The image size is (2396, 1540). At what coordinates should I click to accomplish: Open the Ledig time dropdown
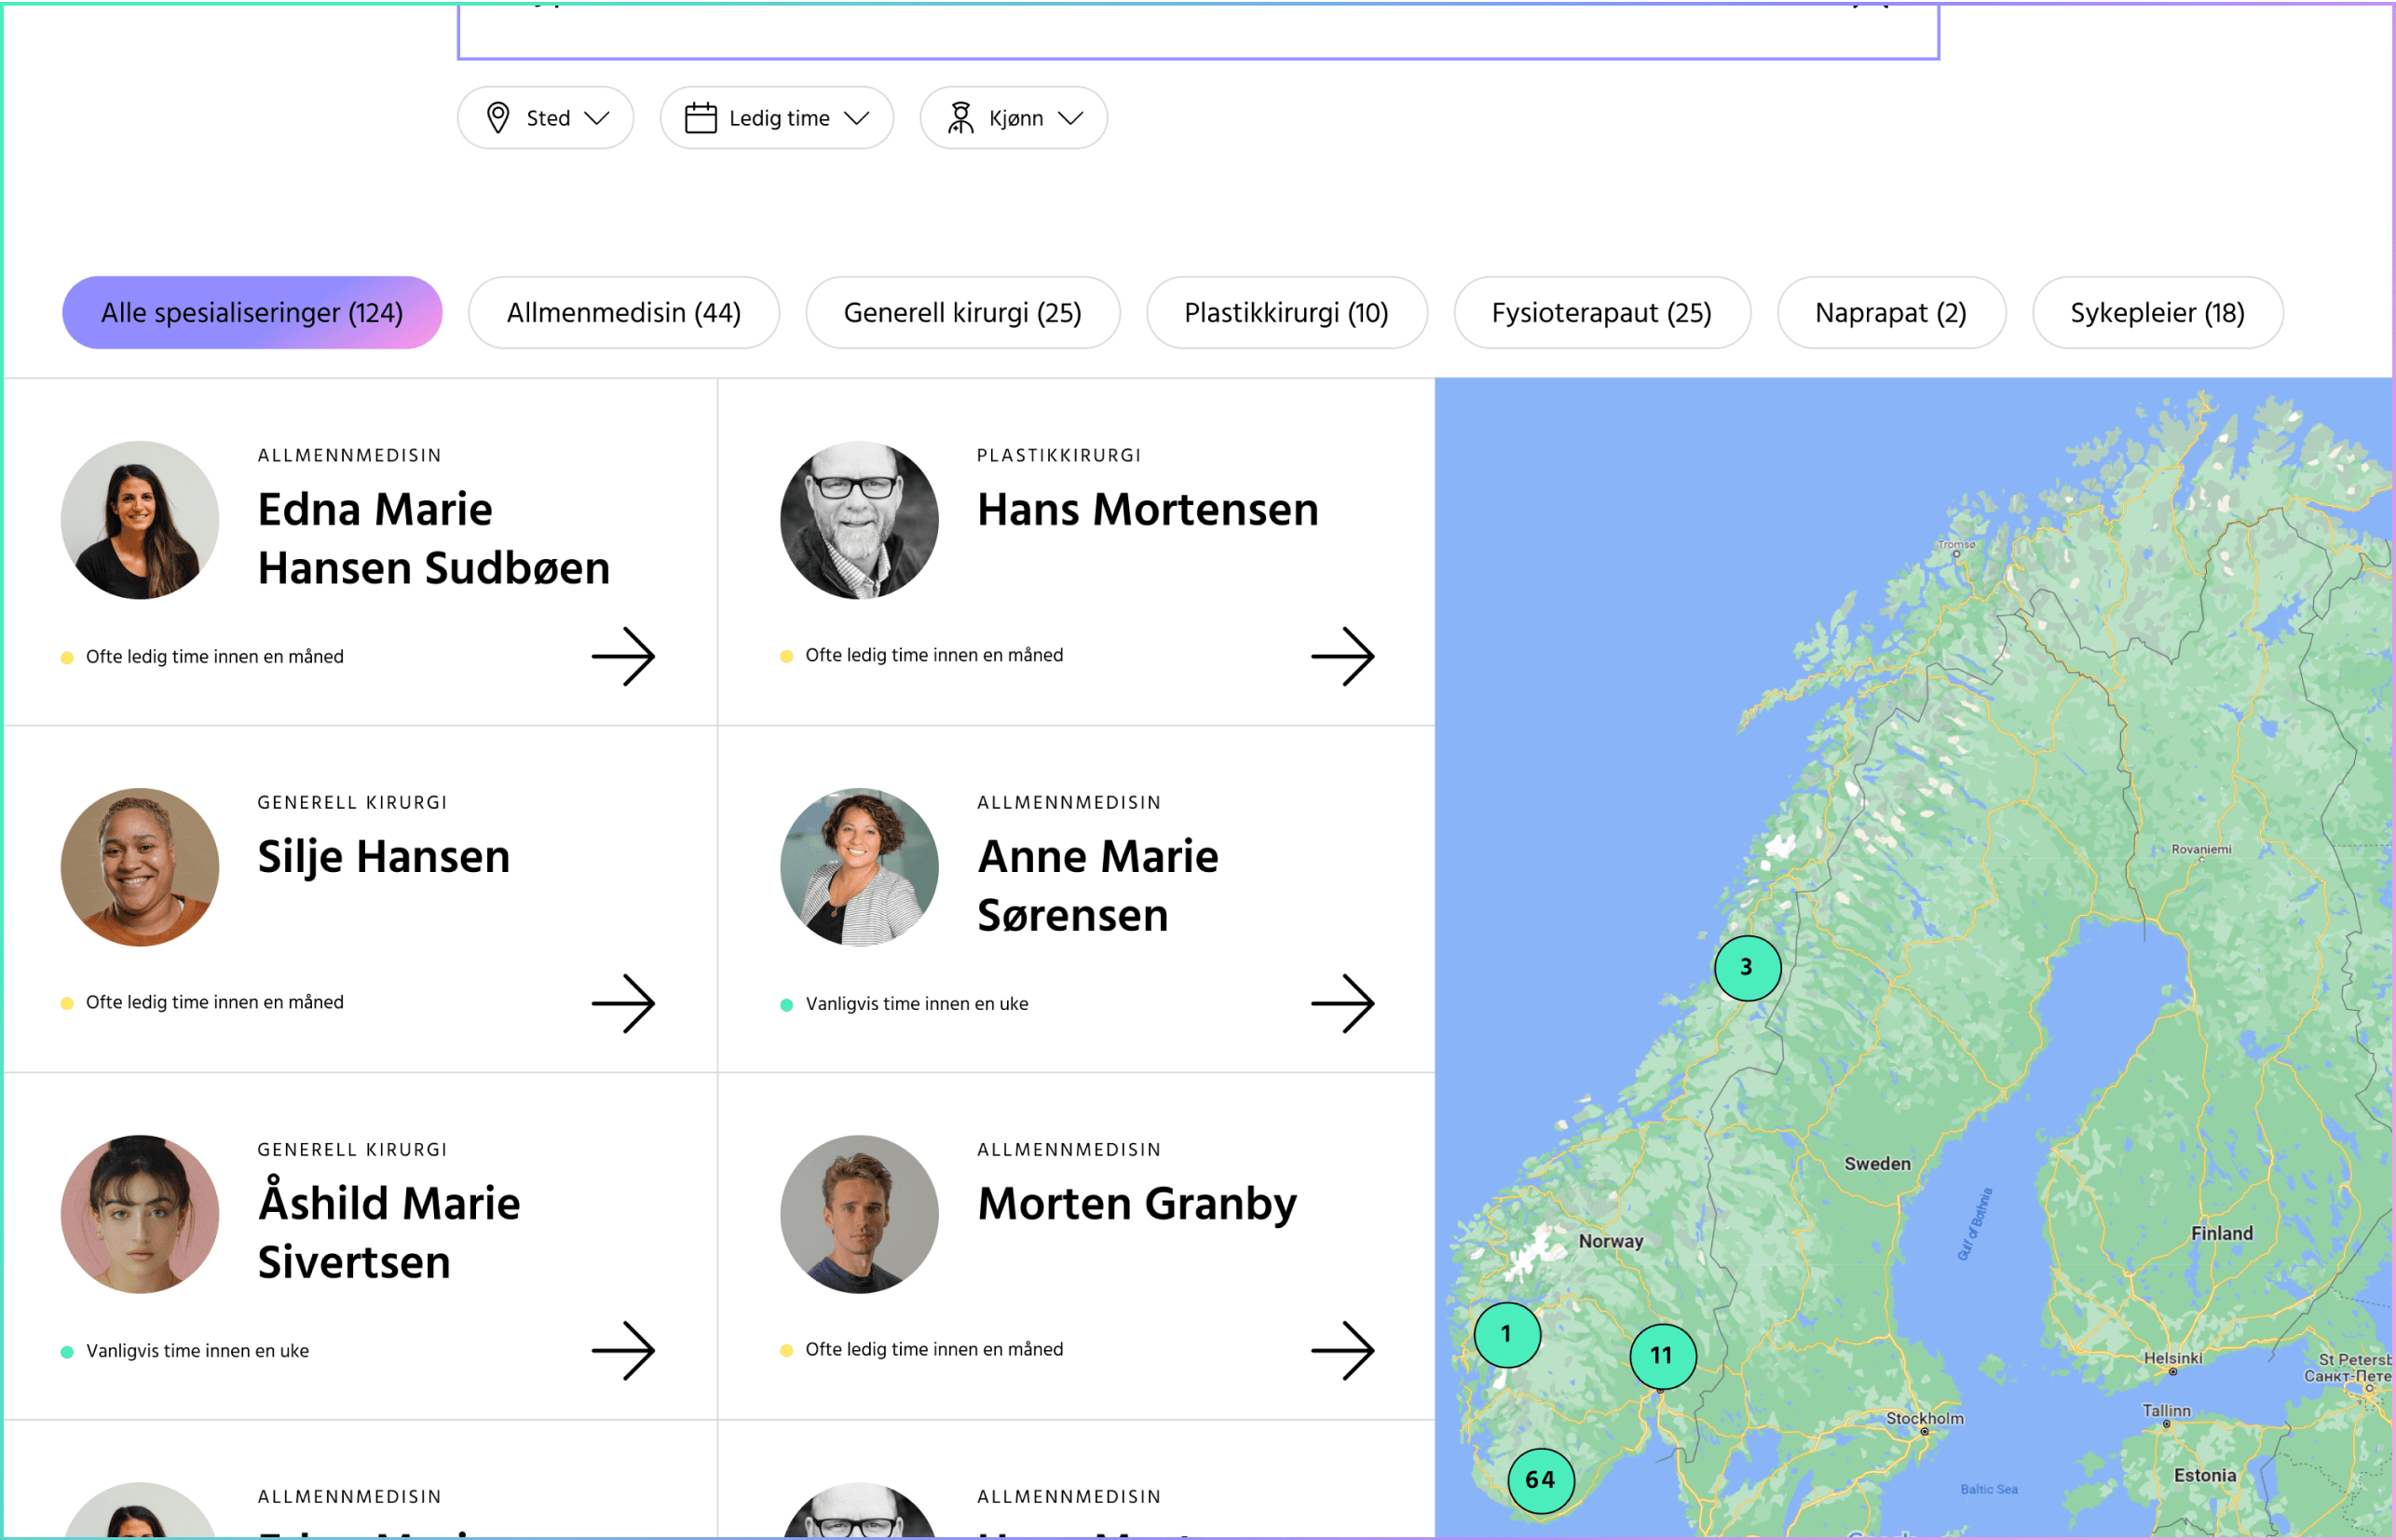click(x=777, y=117)
